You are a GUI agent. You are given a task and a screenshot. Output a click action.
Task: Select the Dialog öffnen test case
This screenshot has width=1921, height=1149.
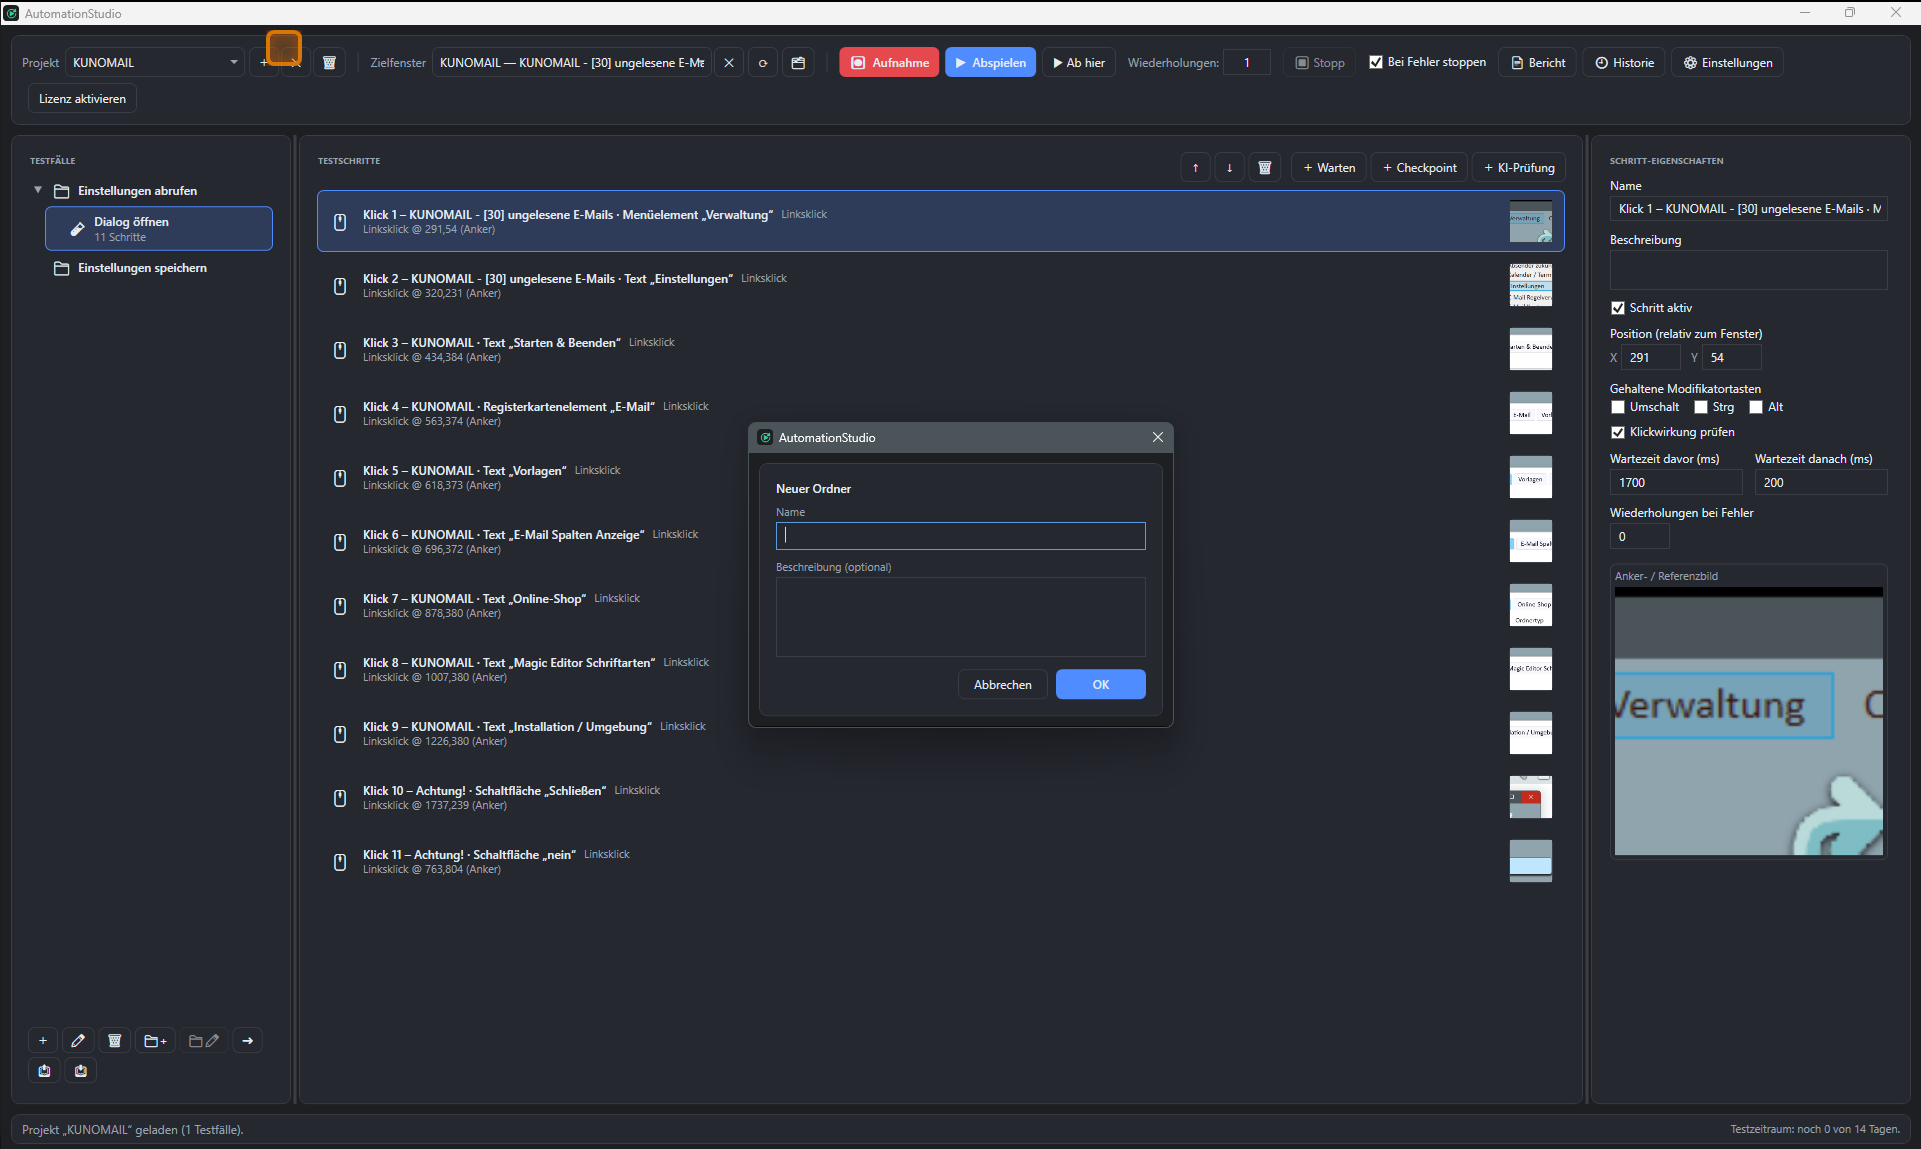coord(159,228)
